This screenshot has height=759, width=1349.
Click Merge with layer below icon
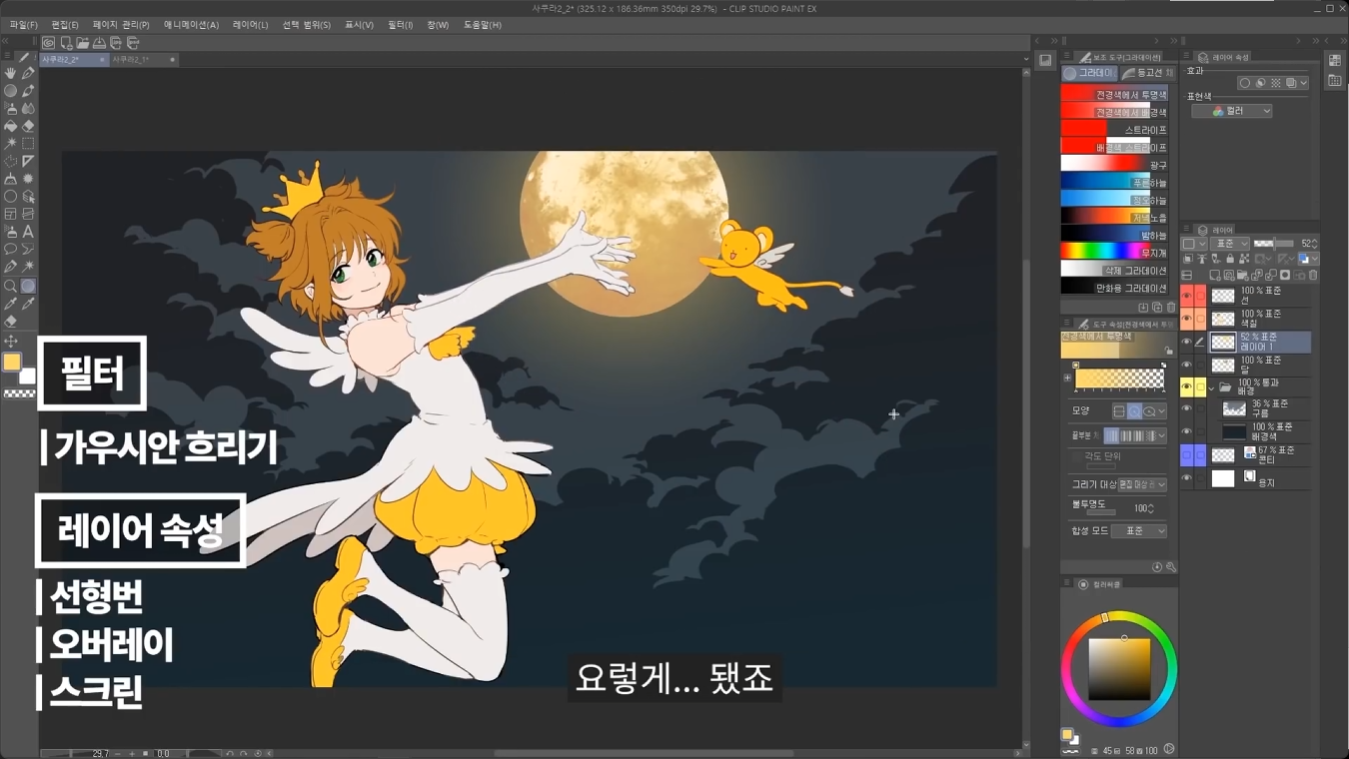[x=1271, y=275]
